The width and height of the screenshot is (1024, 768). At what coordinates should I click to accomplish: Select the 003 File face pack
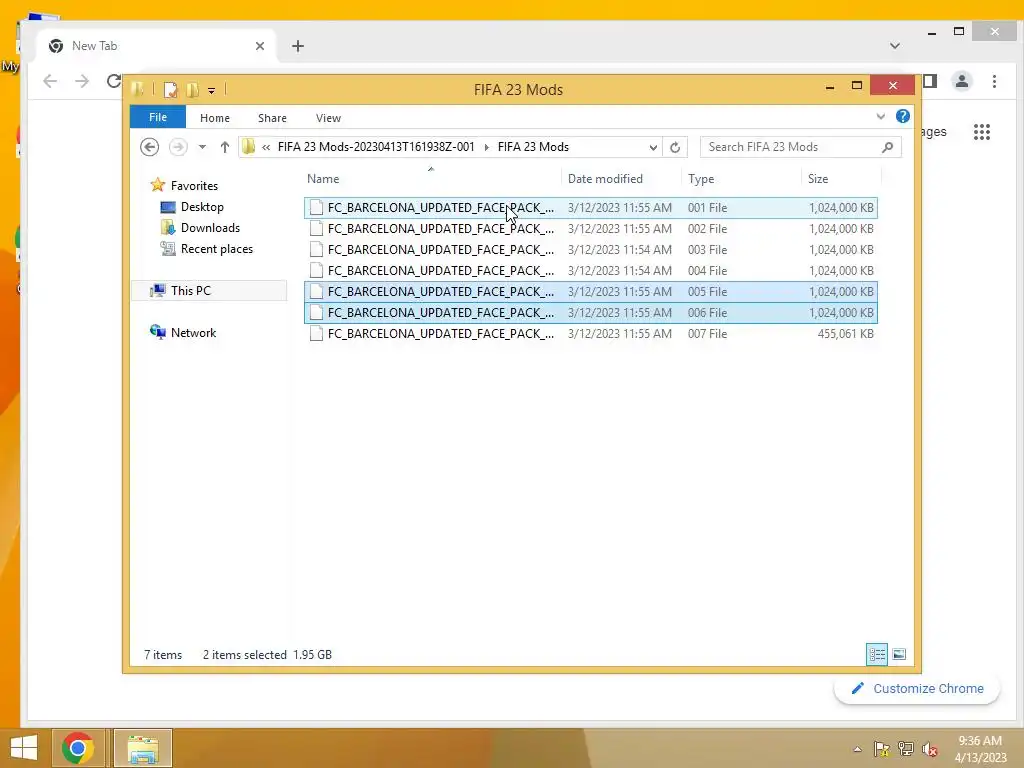coord(590,249)
